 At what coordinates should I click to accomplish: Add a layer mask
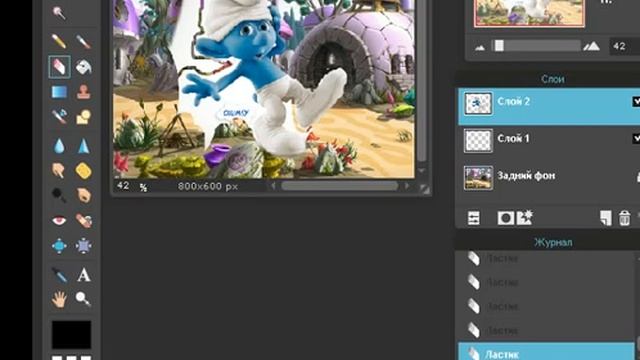click(505, 218)
